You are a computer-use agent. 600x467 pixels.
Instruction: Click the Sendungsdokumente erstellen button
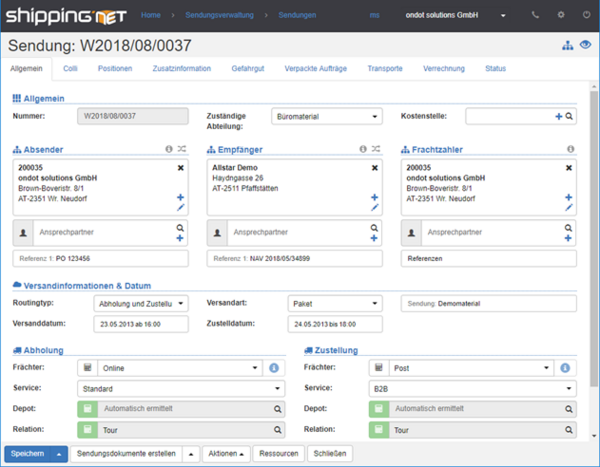(x=126, y=453)
